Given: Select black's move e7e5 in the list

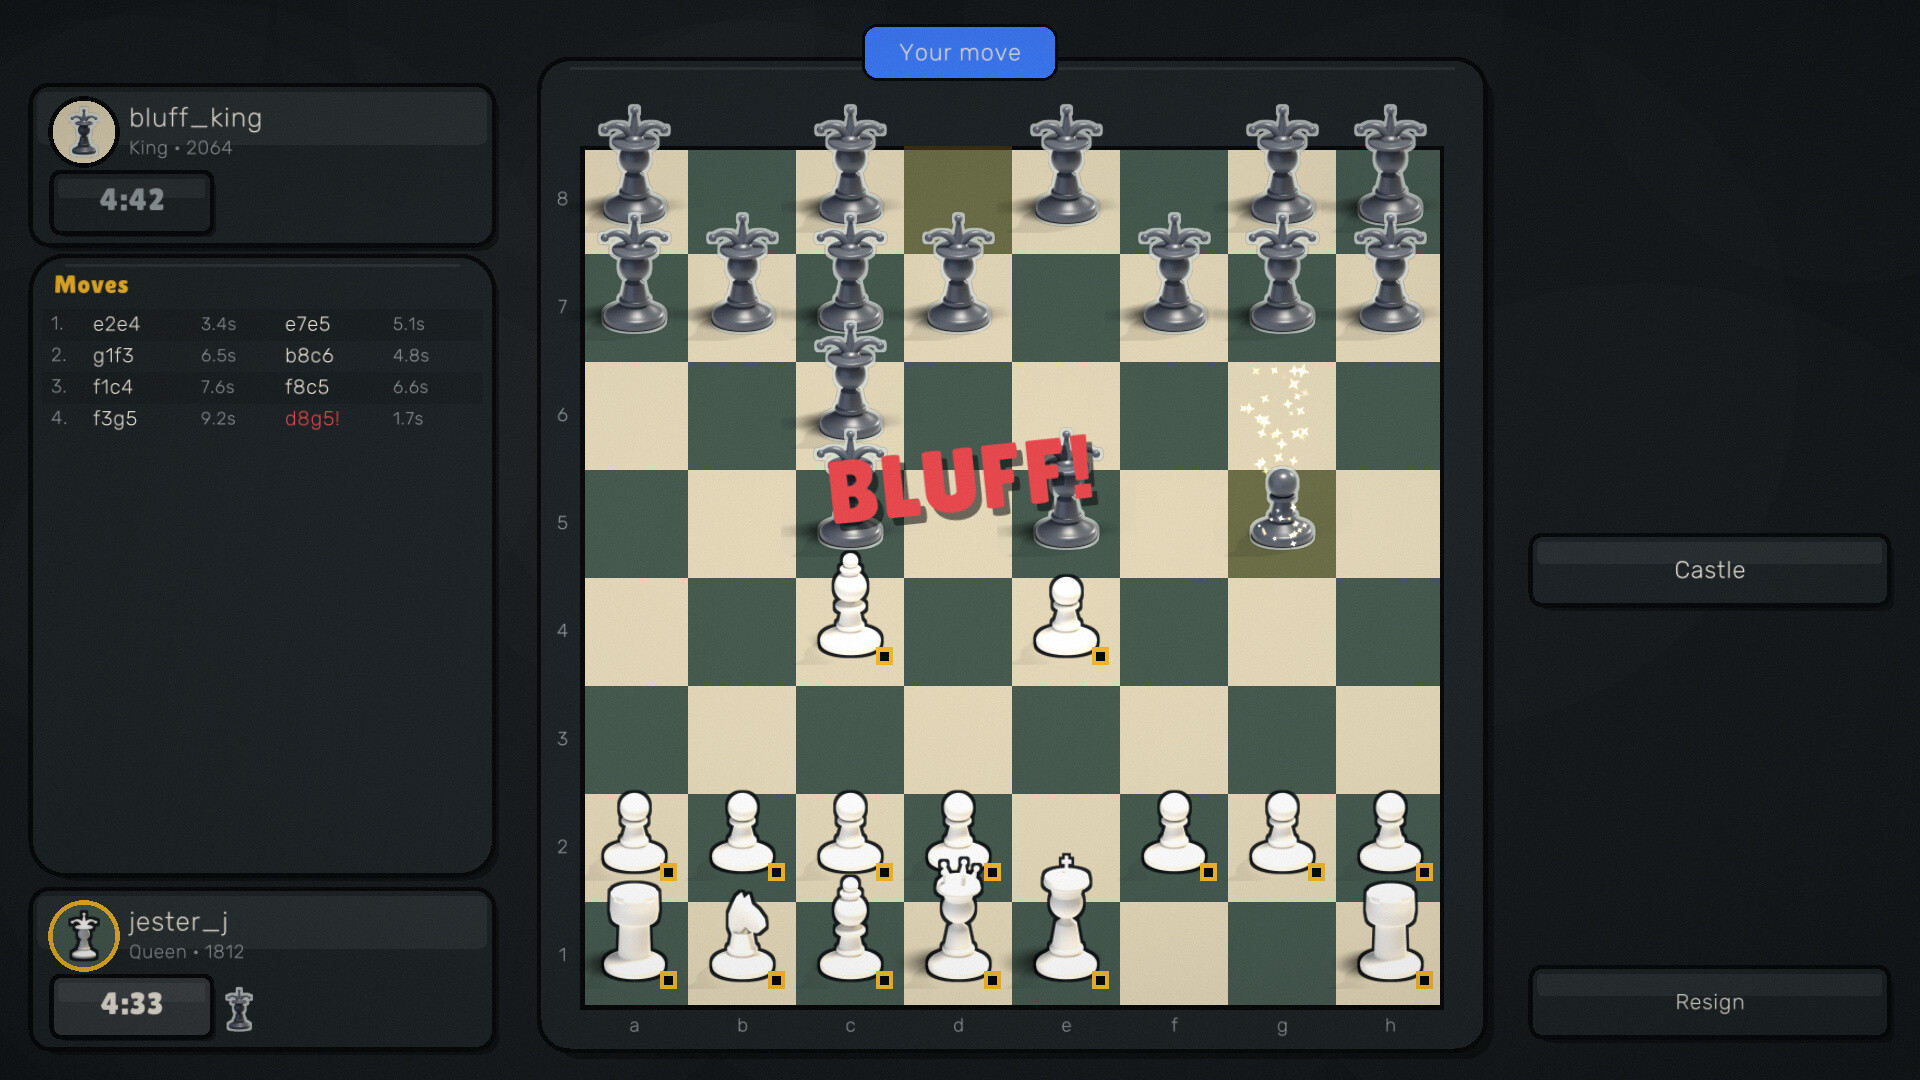Looking at the screenshot, I should (x=307, y=324).
